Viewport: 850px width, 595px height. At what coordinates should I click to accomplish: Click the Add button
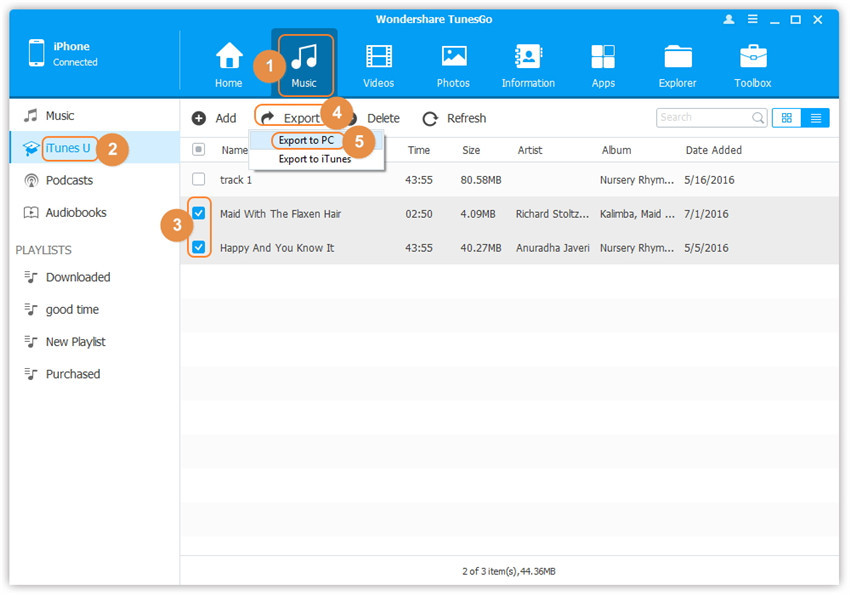[x=214, y=118]
